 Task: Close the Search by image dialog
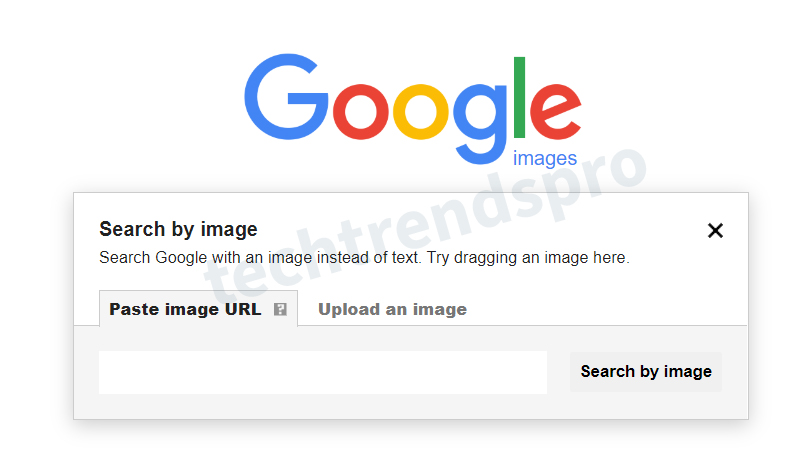[715, 230]
